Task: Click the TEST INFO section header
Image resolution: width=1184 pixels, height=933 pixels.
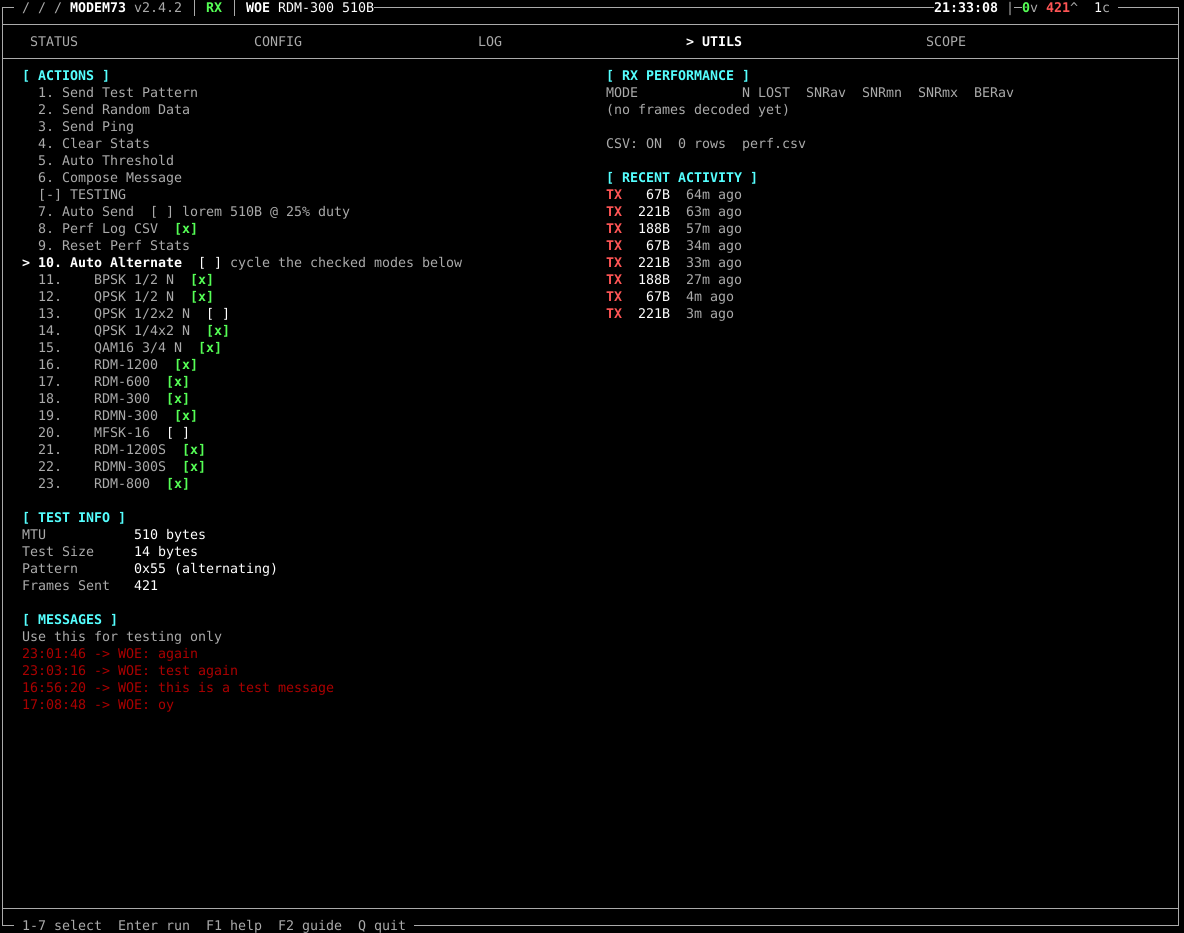Action: [74, 518]
